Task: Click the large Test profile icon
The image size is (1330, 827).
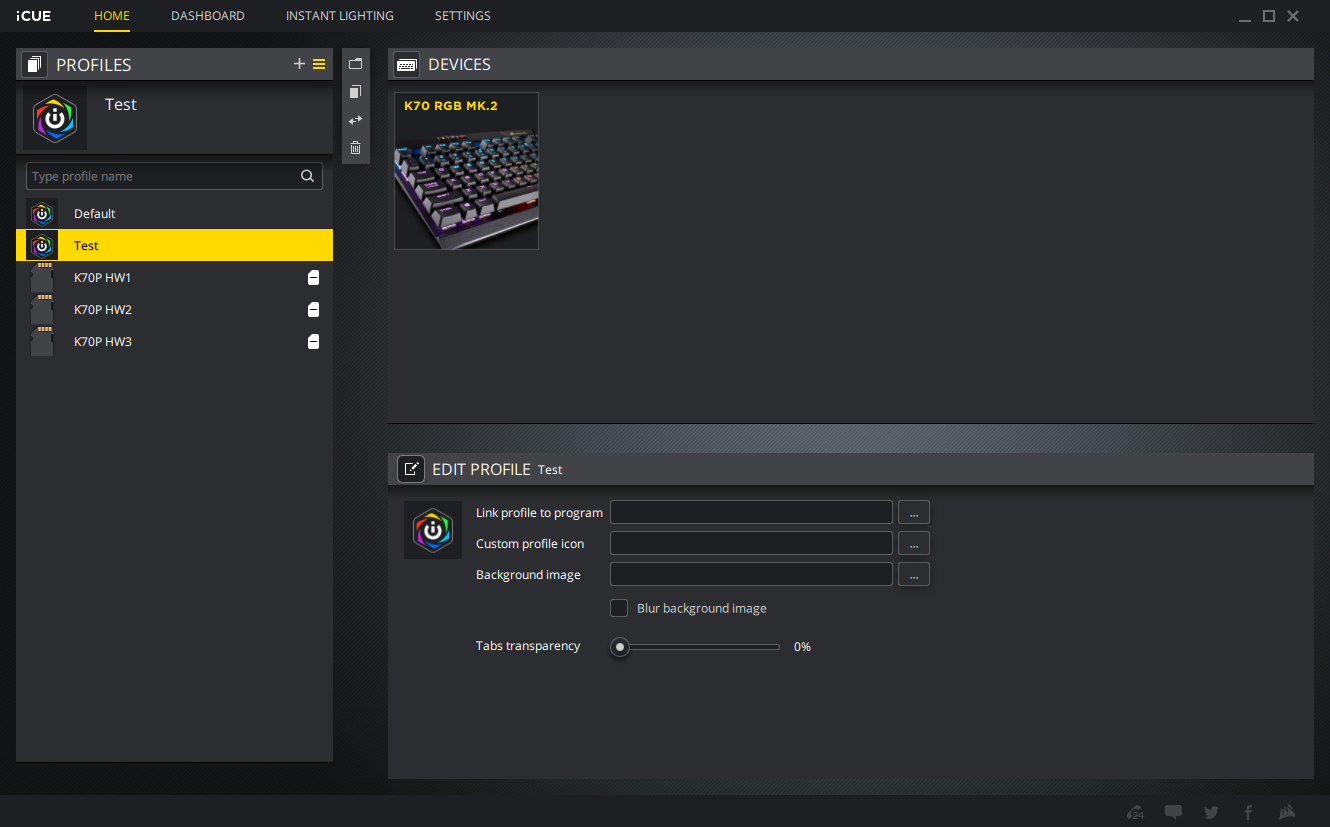Action: coord(55,118)
